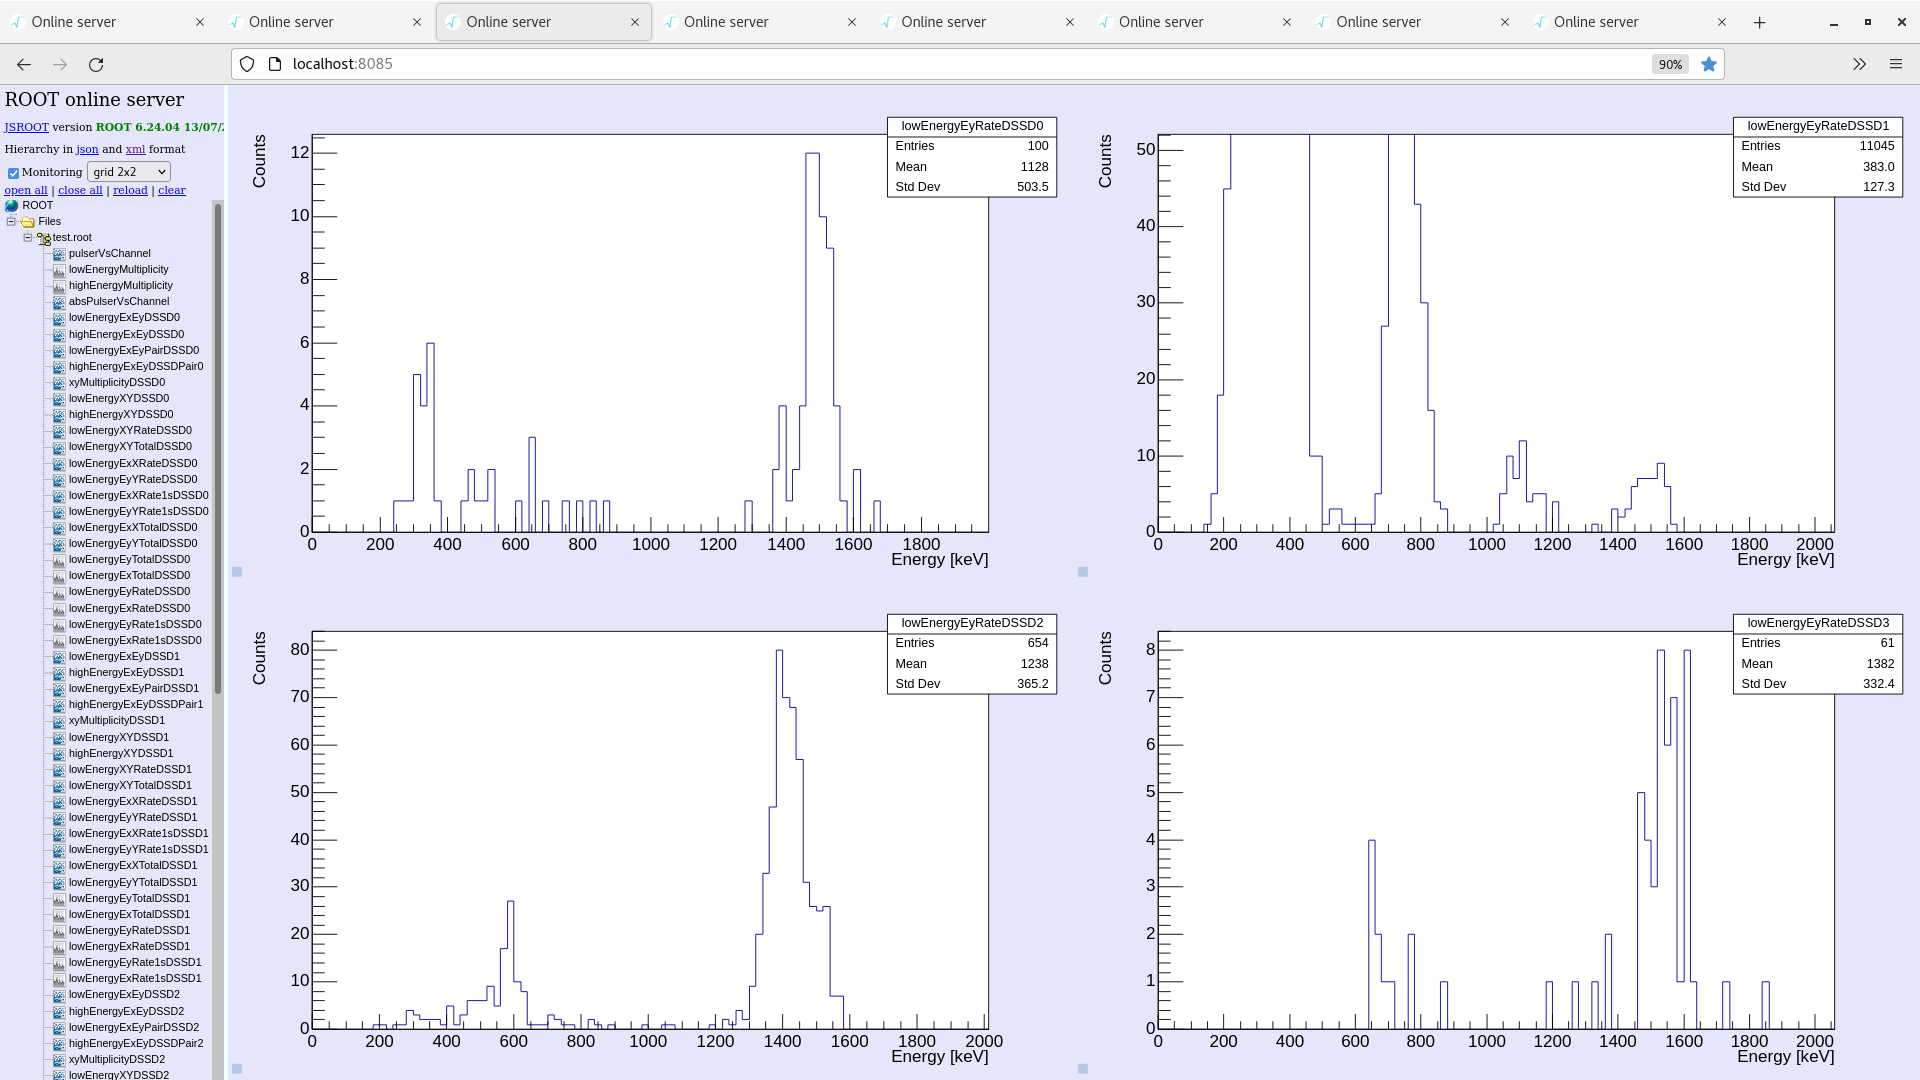Click the icon beside xyMultiplicityDSSD0
1920x1080 pixels.
tap(59, 383)
